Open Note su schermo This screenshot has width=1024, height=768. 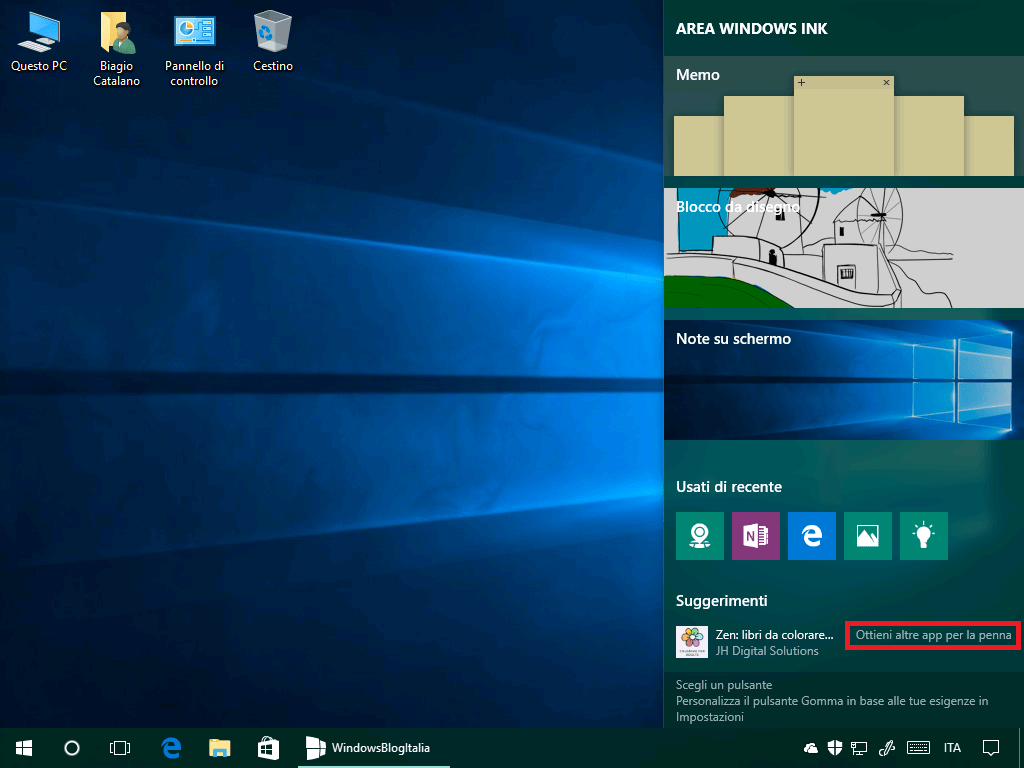tap(843, 380)
